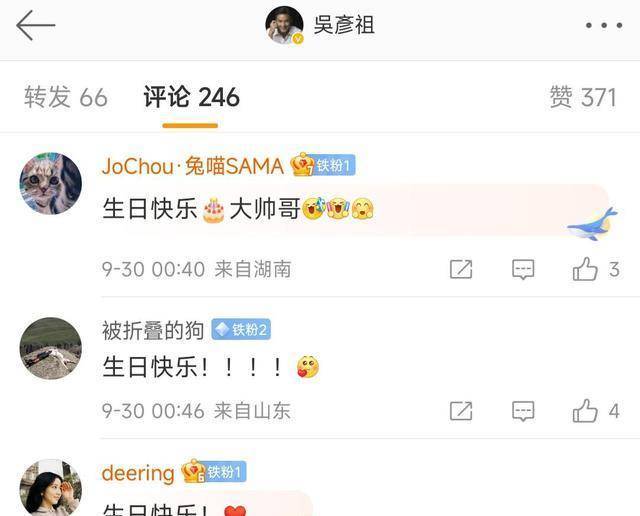Open the three-dot more options menu
The height and width of the screenshot is (516, 640).
[x=604, y=25]
